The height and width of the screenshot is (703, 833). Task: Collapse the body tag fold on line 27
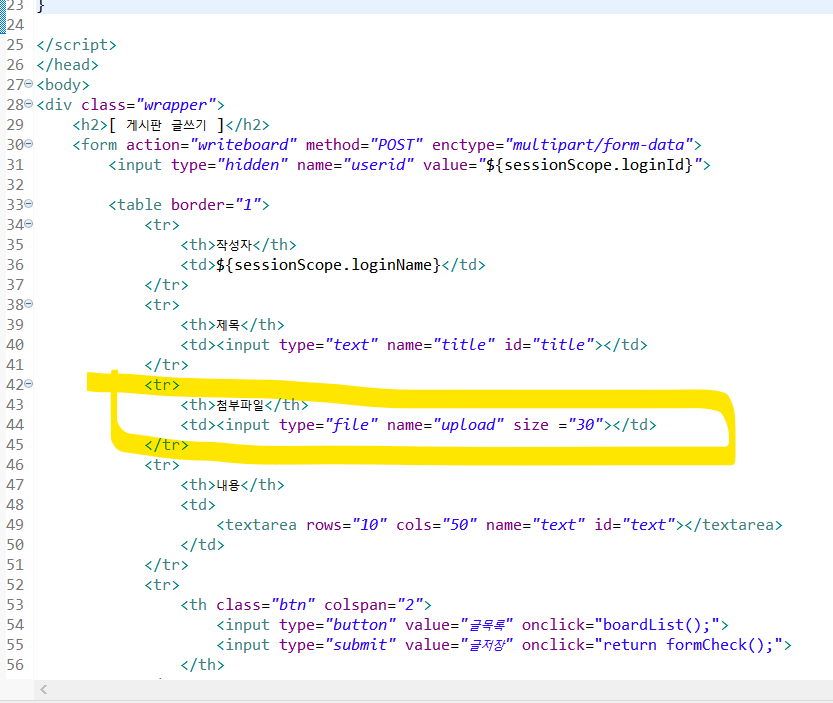pyautogui.click(x=29, y=84)
